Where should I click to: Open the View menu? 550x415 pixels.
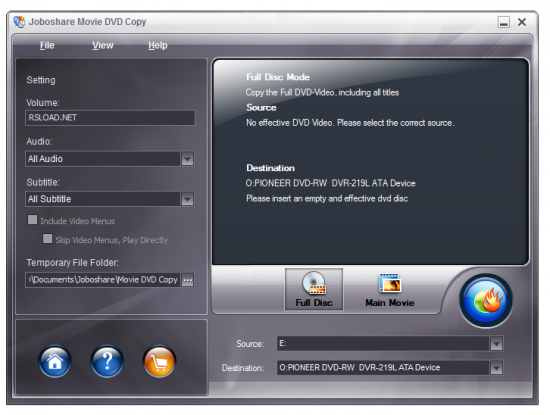(103, 45)
